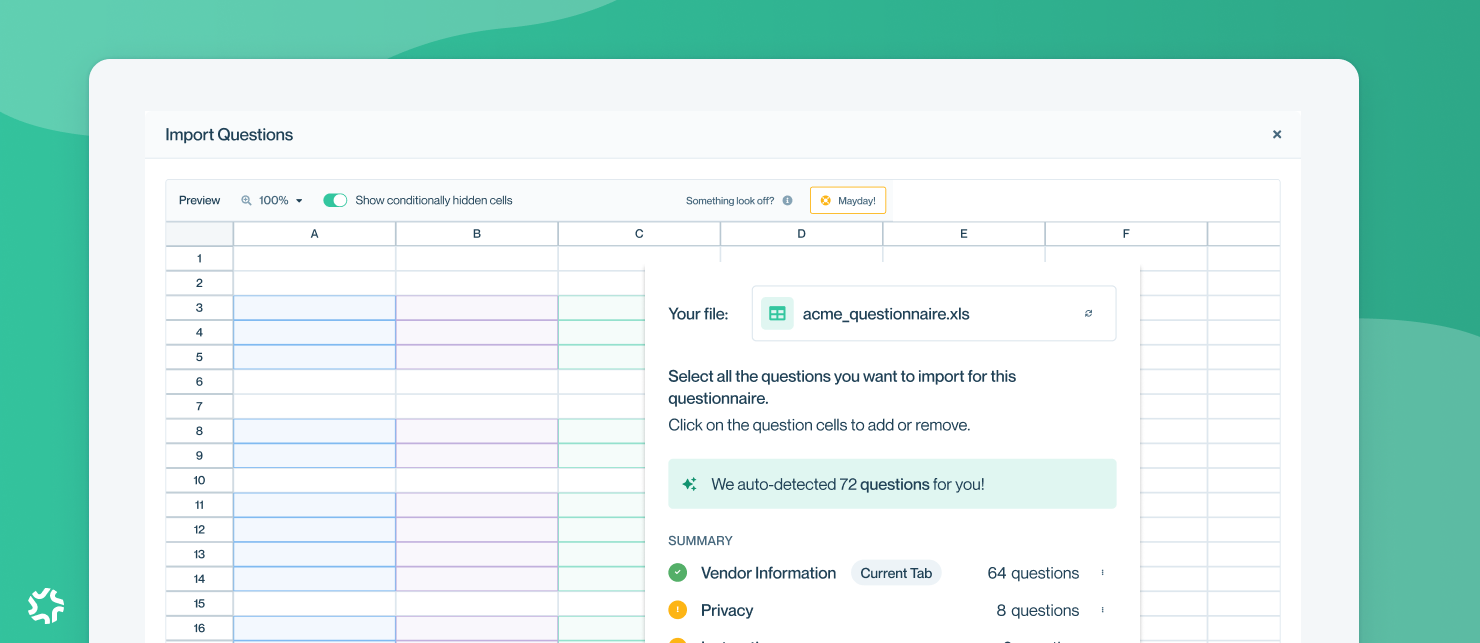Select column B header
Image resolution: width=1480 pixels, height=643 pixels.
point(477,234)
